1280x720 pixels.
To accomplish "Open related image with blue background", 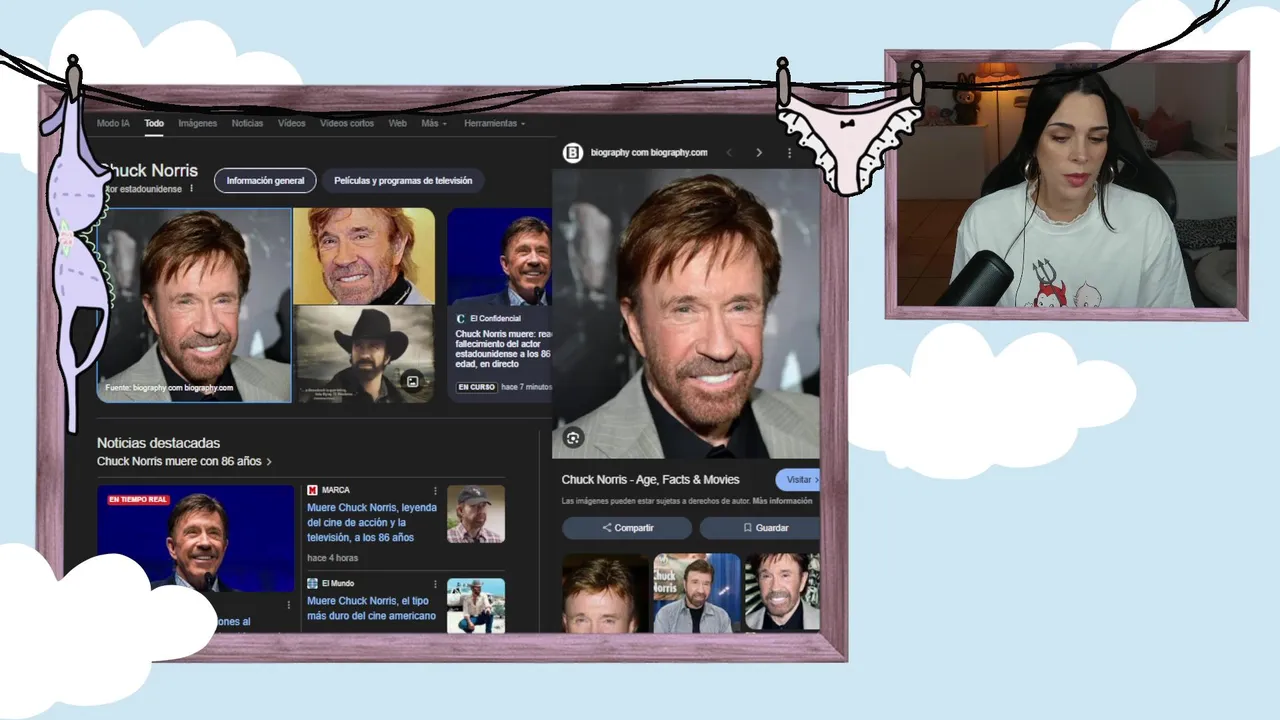I will coord(697,593).
